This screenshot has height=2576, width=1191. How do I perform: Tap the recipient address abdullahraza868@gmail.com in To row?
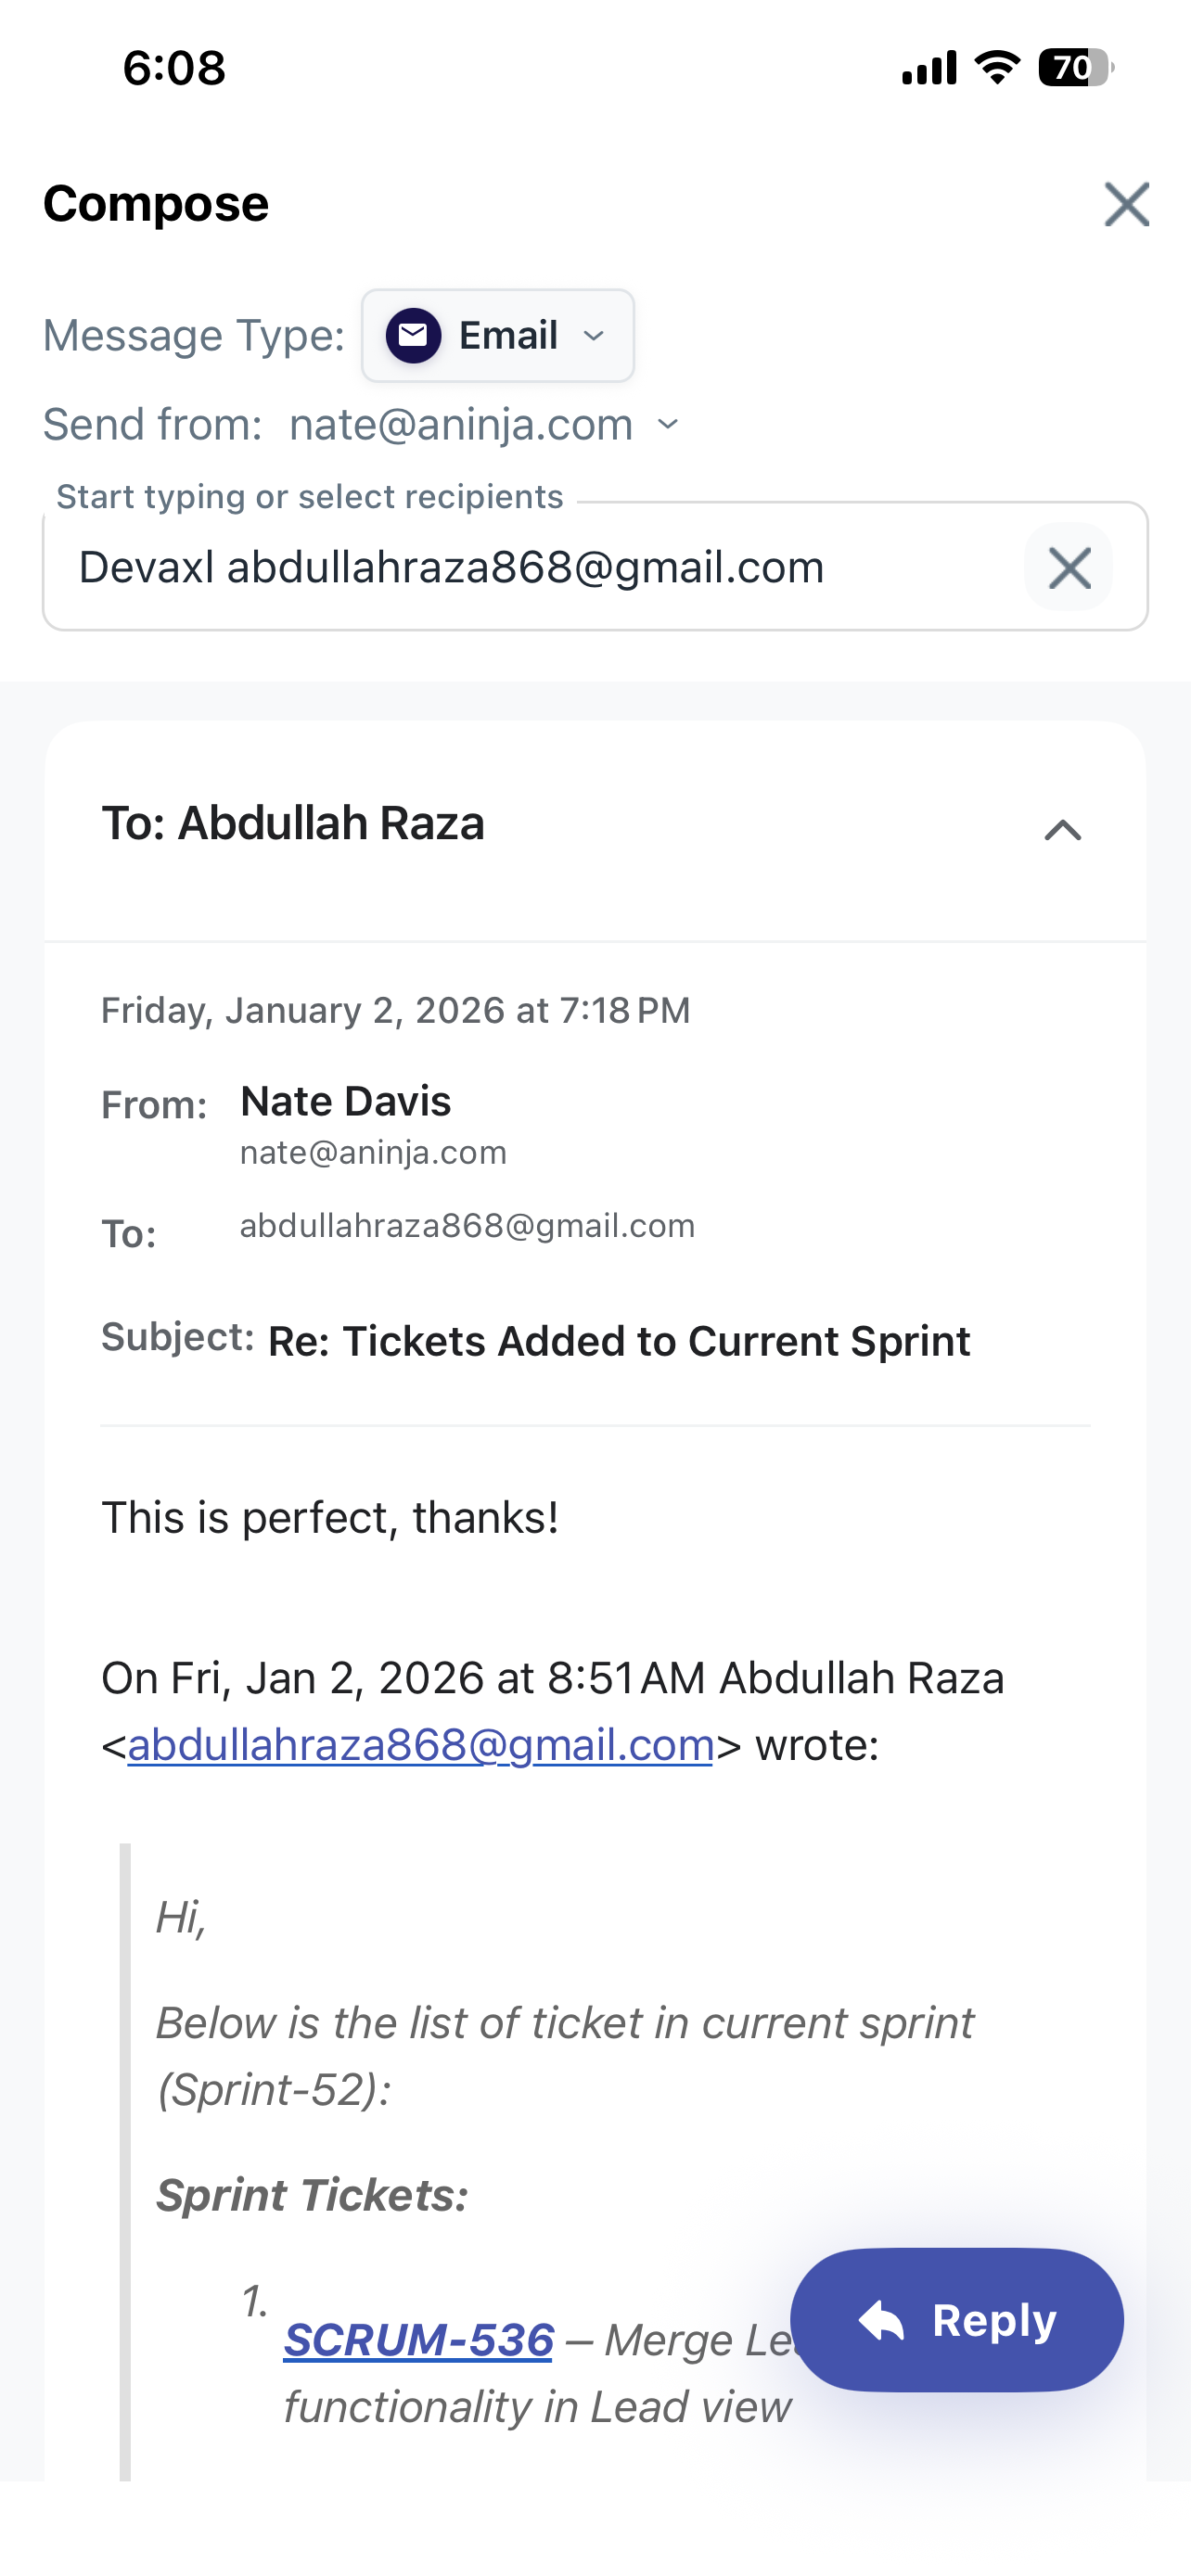[467, 1226]
